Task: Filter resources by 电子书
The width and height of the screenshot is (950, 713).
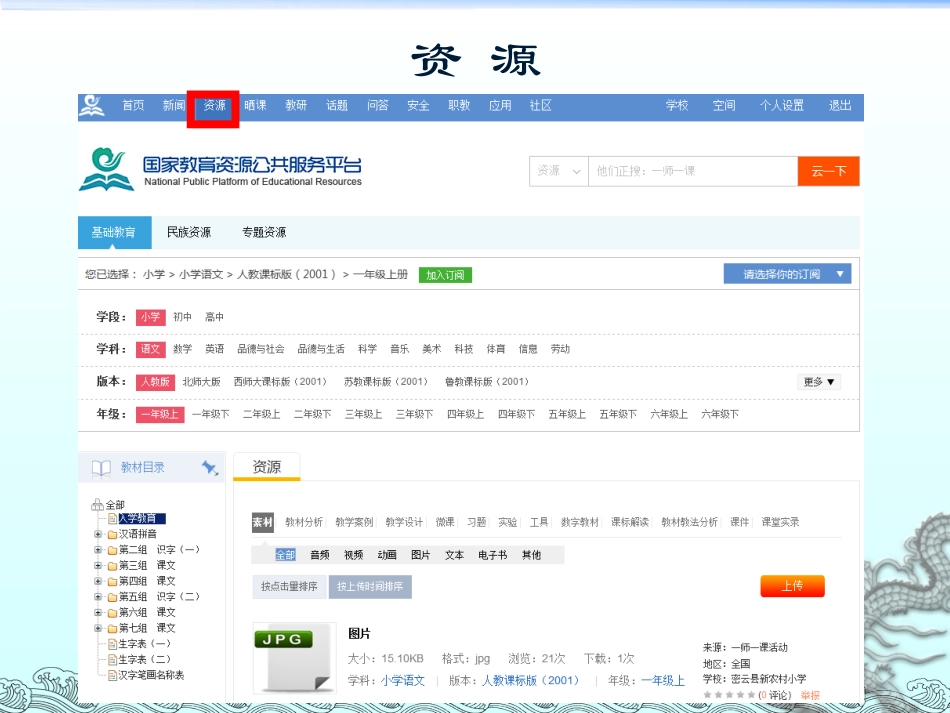Action: pyautogui.click(x=492, y=555)
